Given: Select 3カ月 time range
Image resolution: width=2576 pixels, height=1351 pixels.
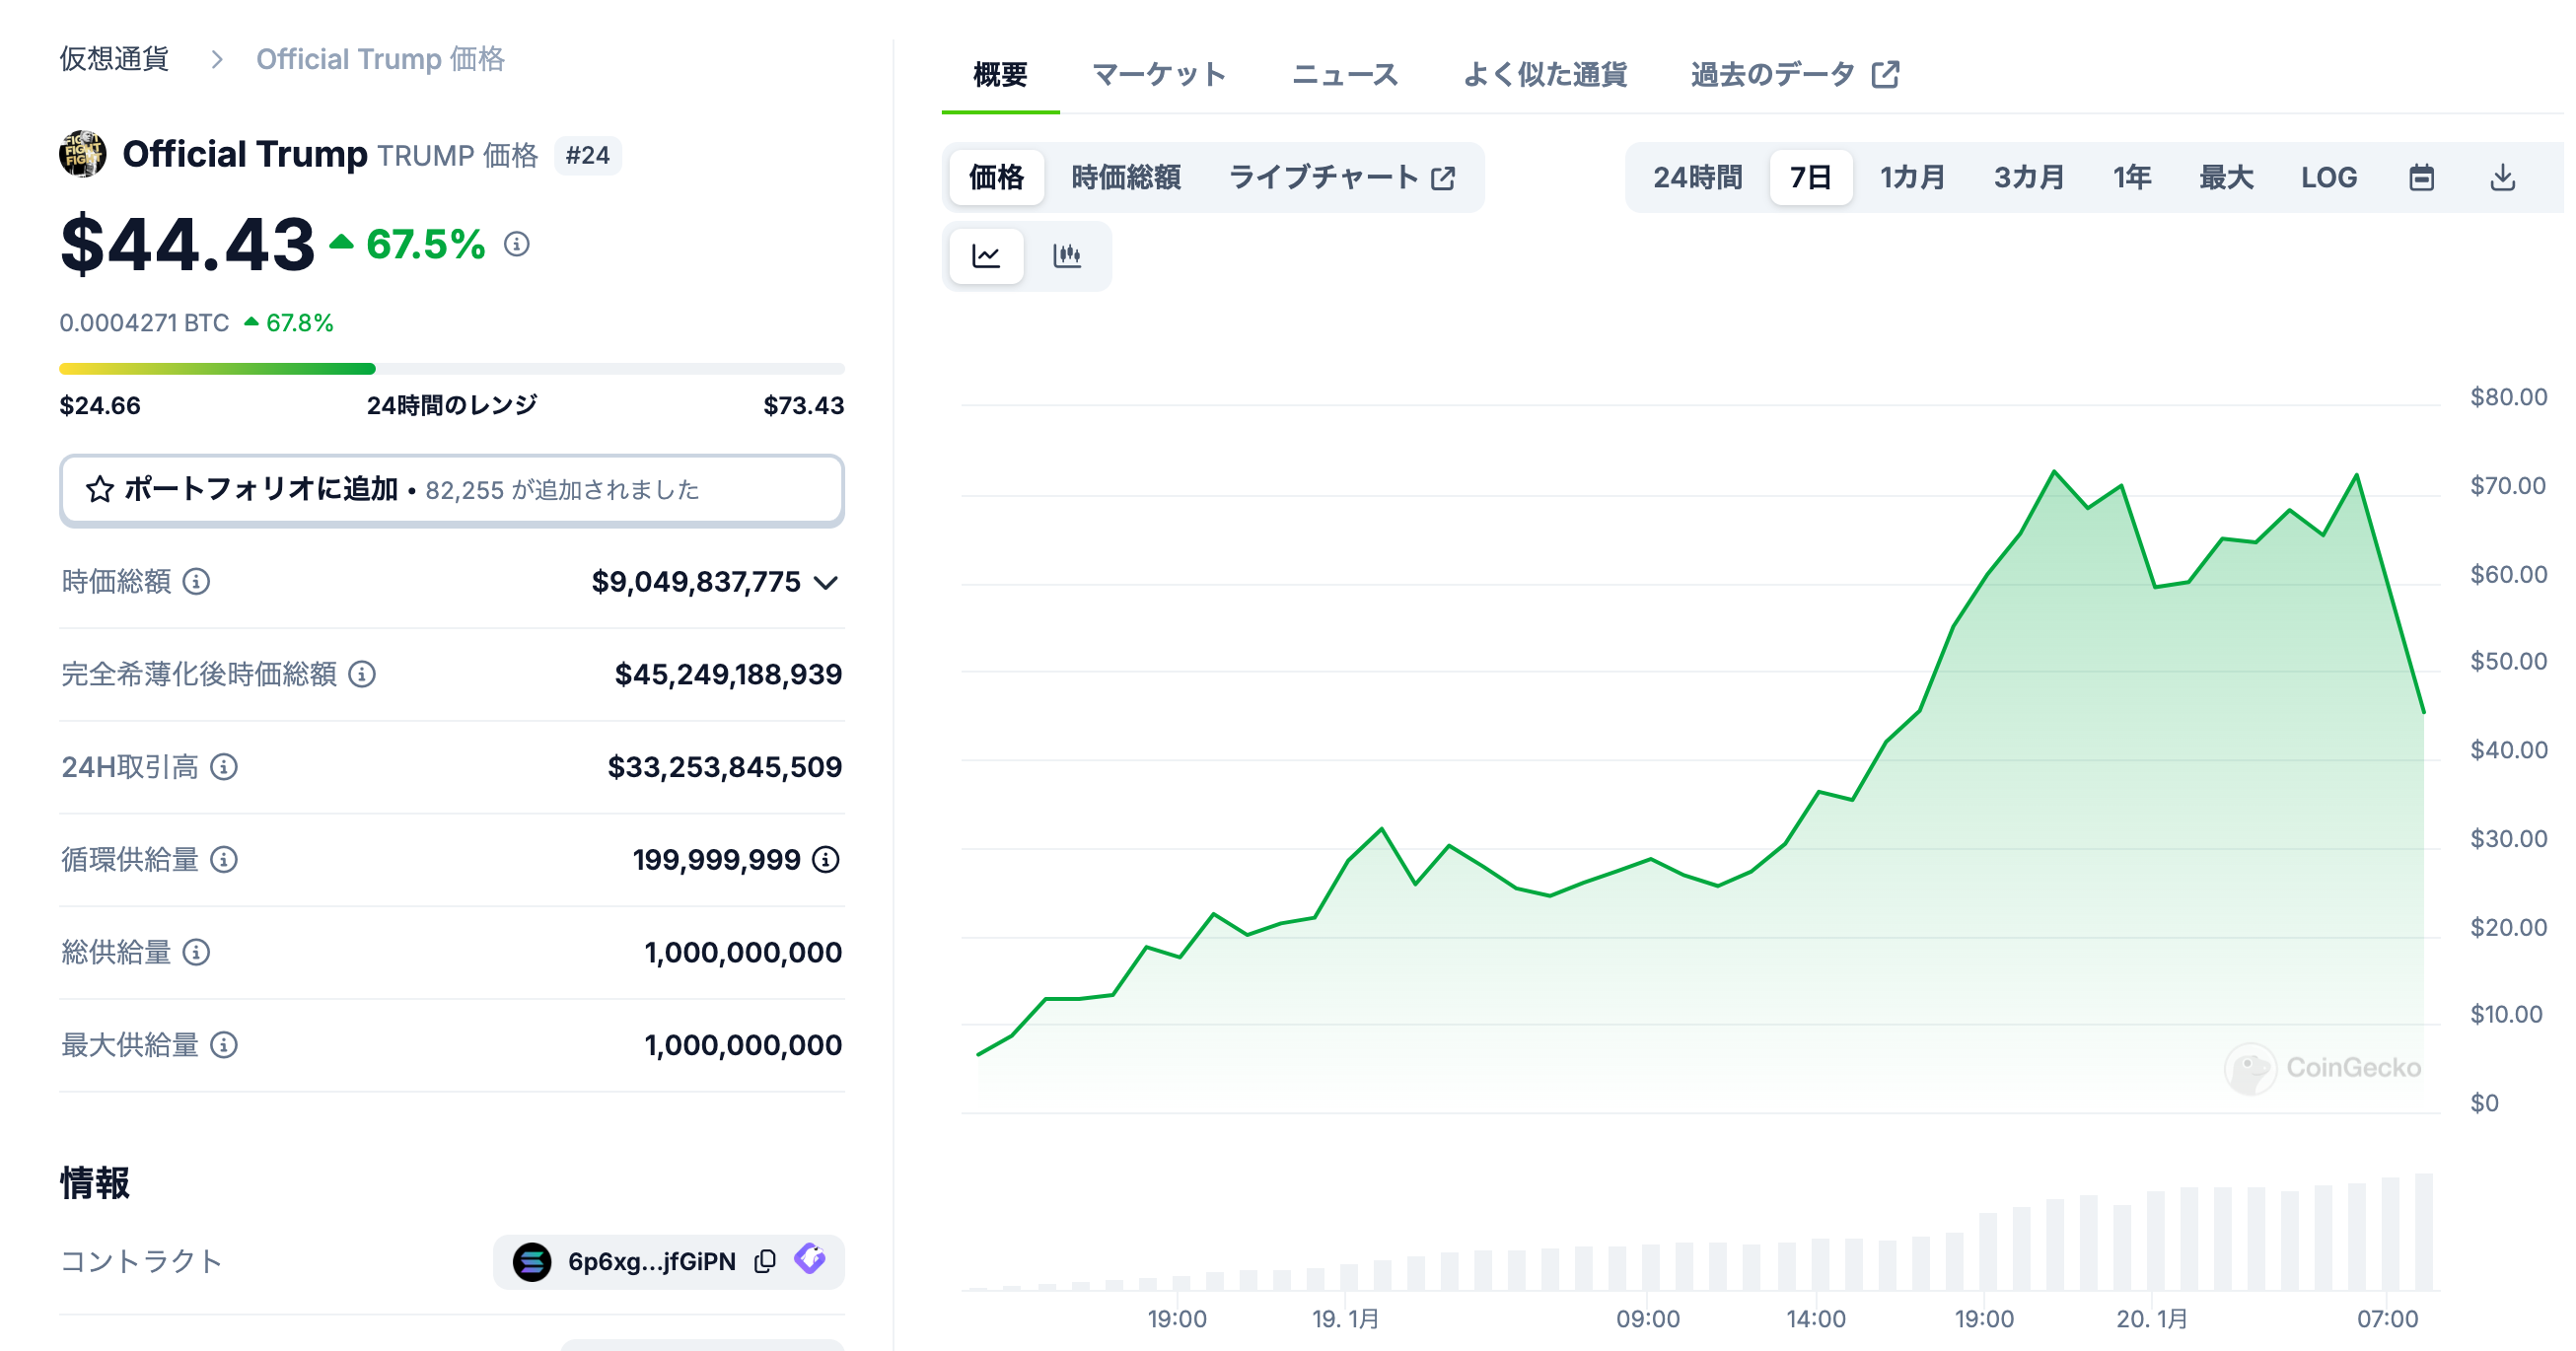Looking at the screenshot, I should [2029, 178].
